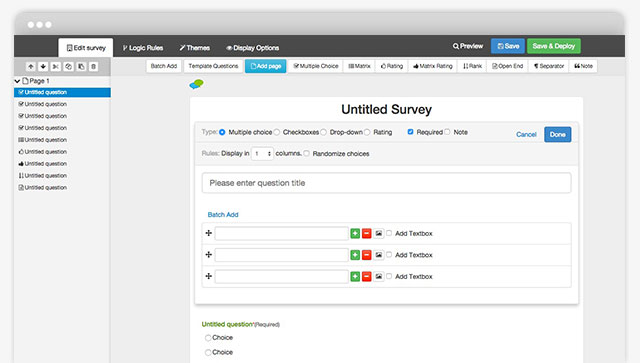Image resolution: width=640 pixels, height=363 pixels.
Task: Select the Drop-down type radio button
Action: click(323, 132)
